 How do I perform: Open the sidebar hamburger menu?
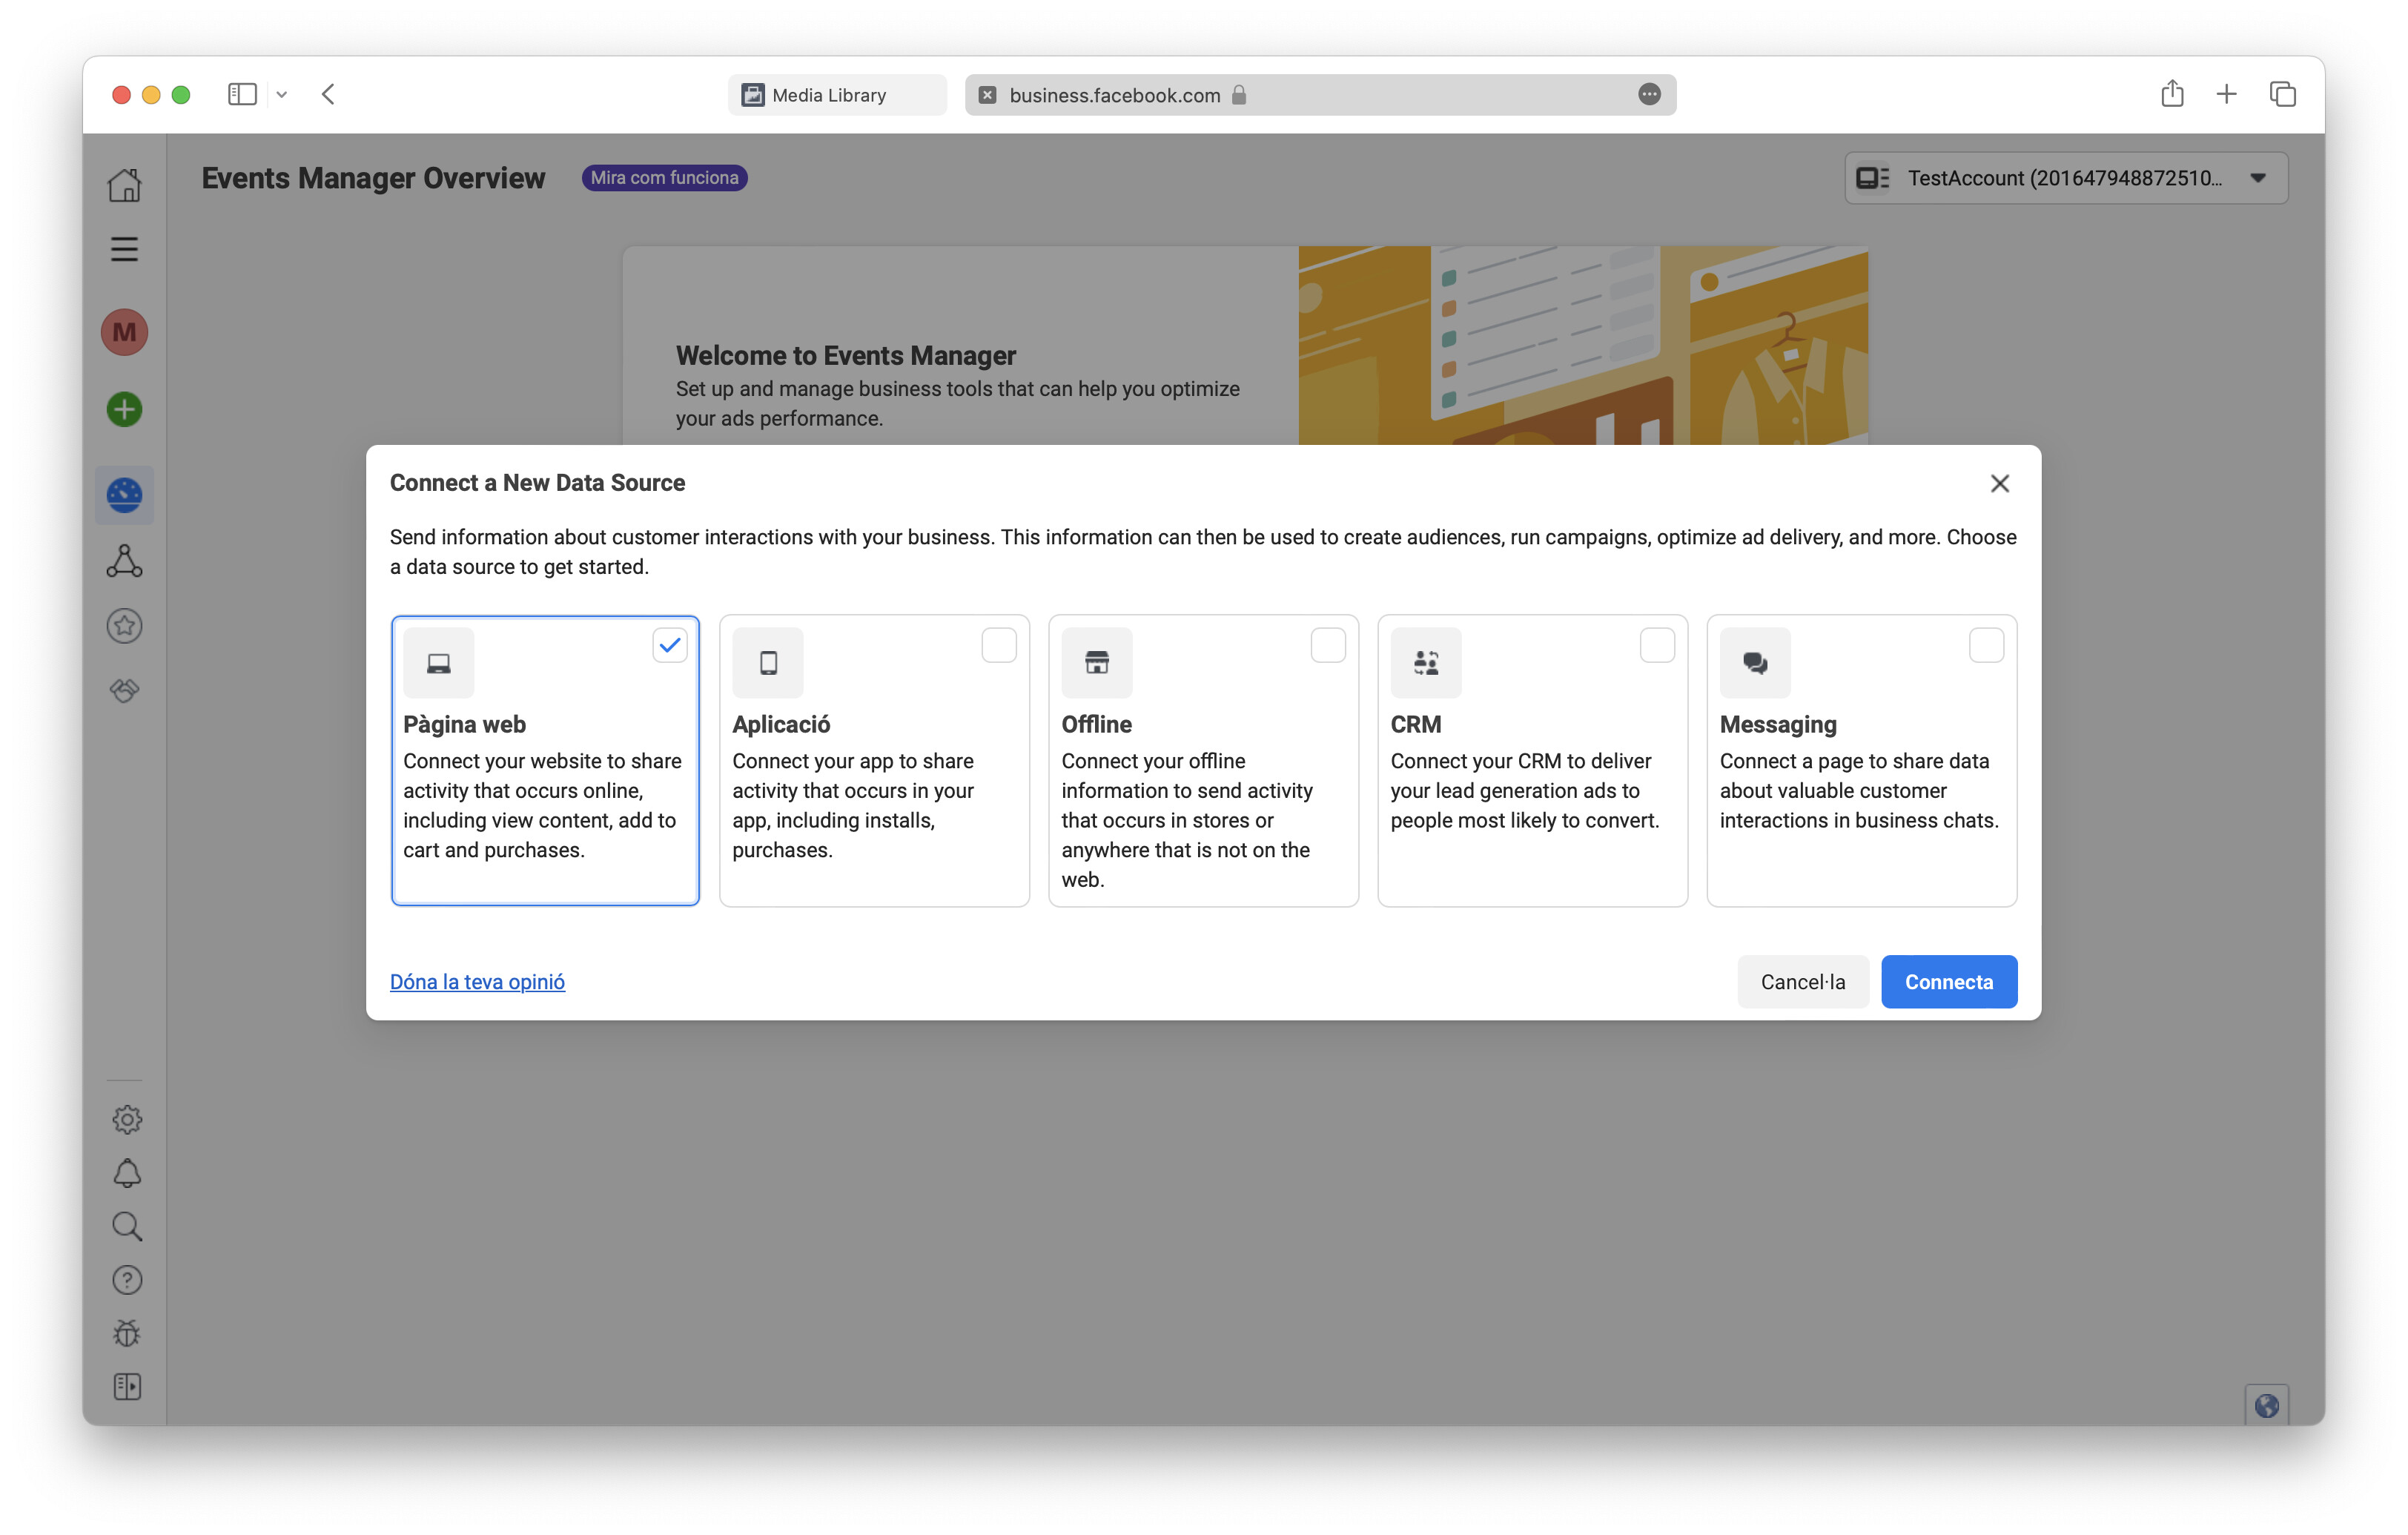pos(124,249)
